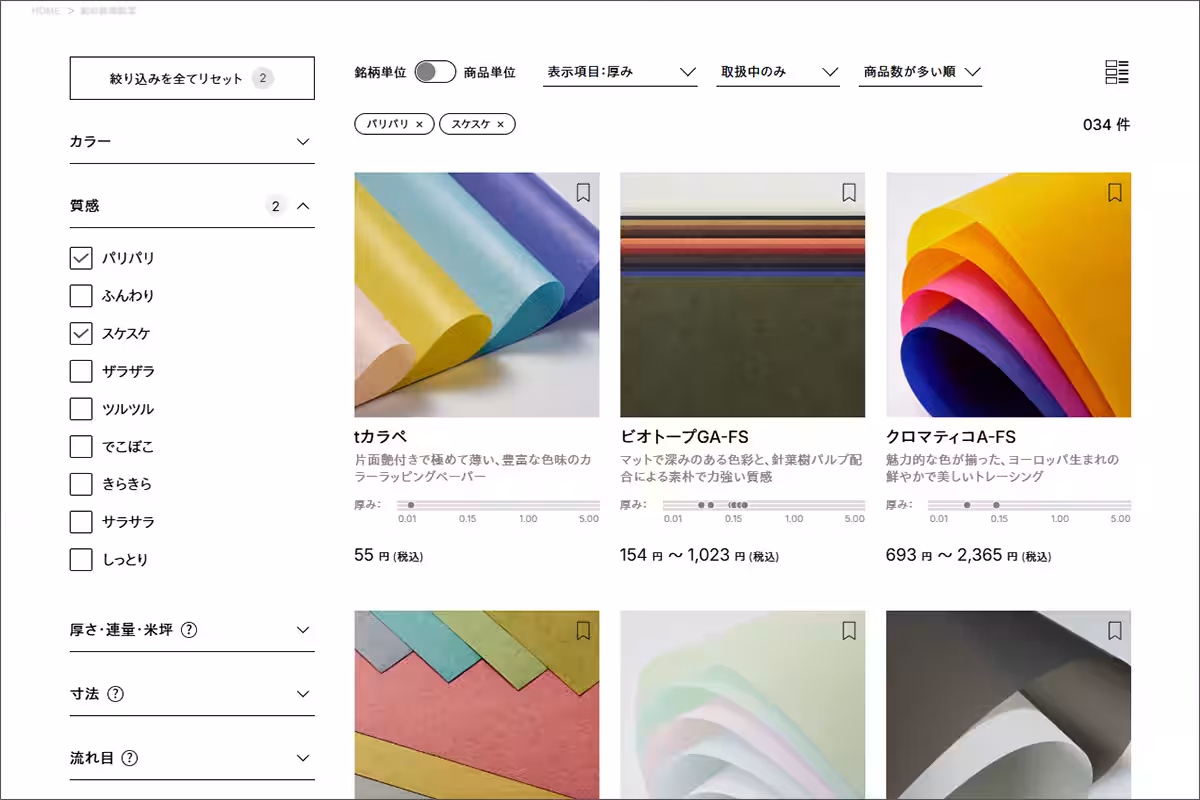Screen dimensions: 1200x800
Task: Bookmark the tカラペ product
Action: [583, 192]
